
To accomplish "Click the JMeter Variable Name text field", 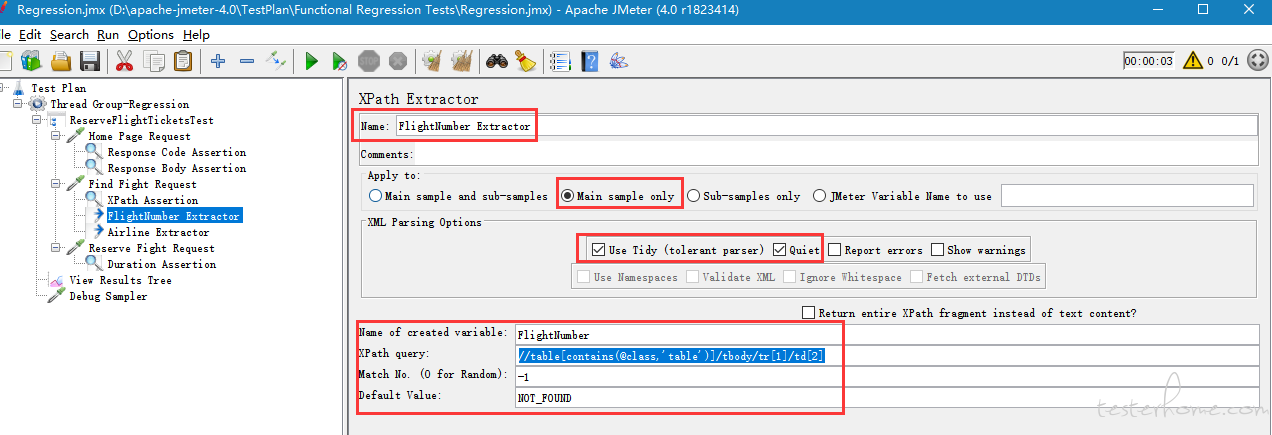I will coord(1127,196).
